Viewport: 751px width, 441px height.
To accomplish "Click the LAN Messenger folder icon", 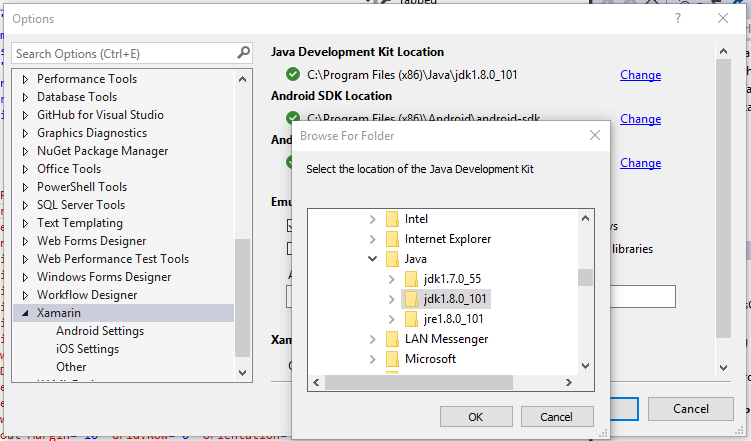I will (x=392, y=339).
